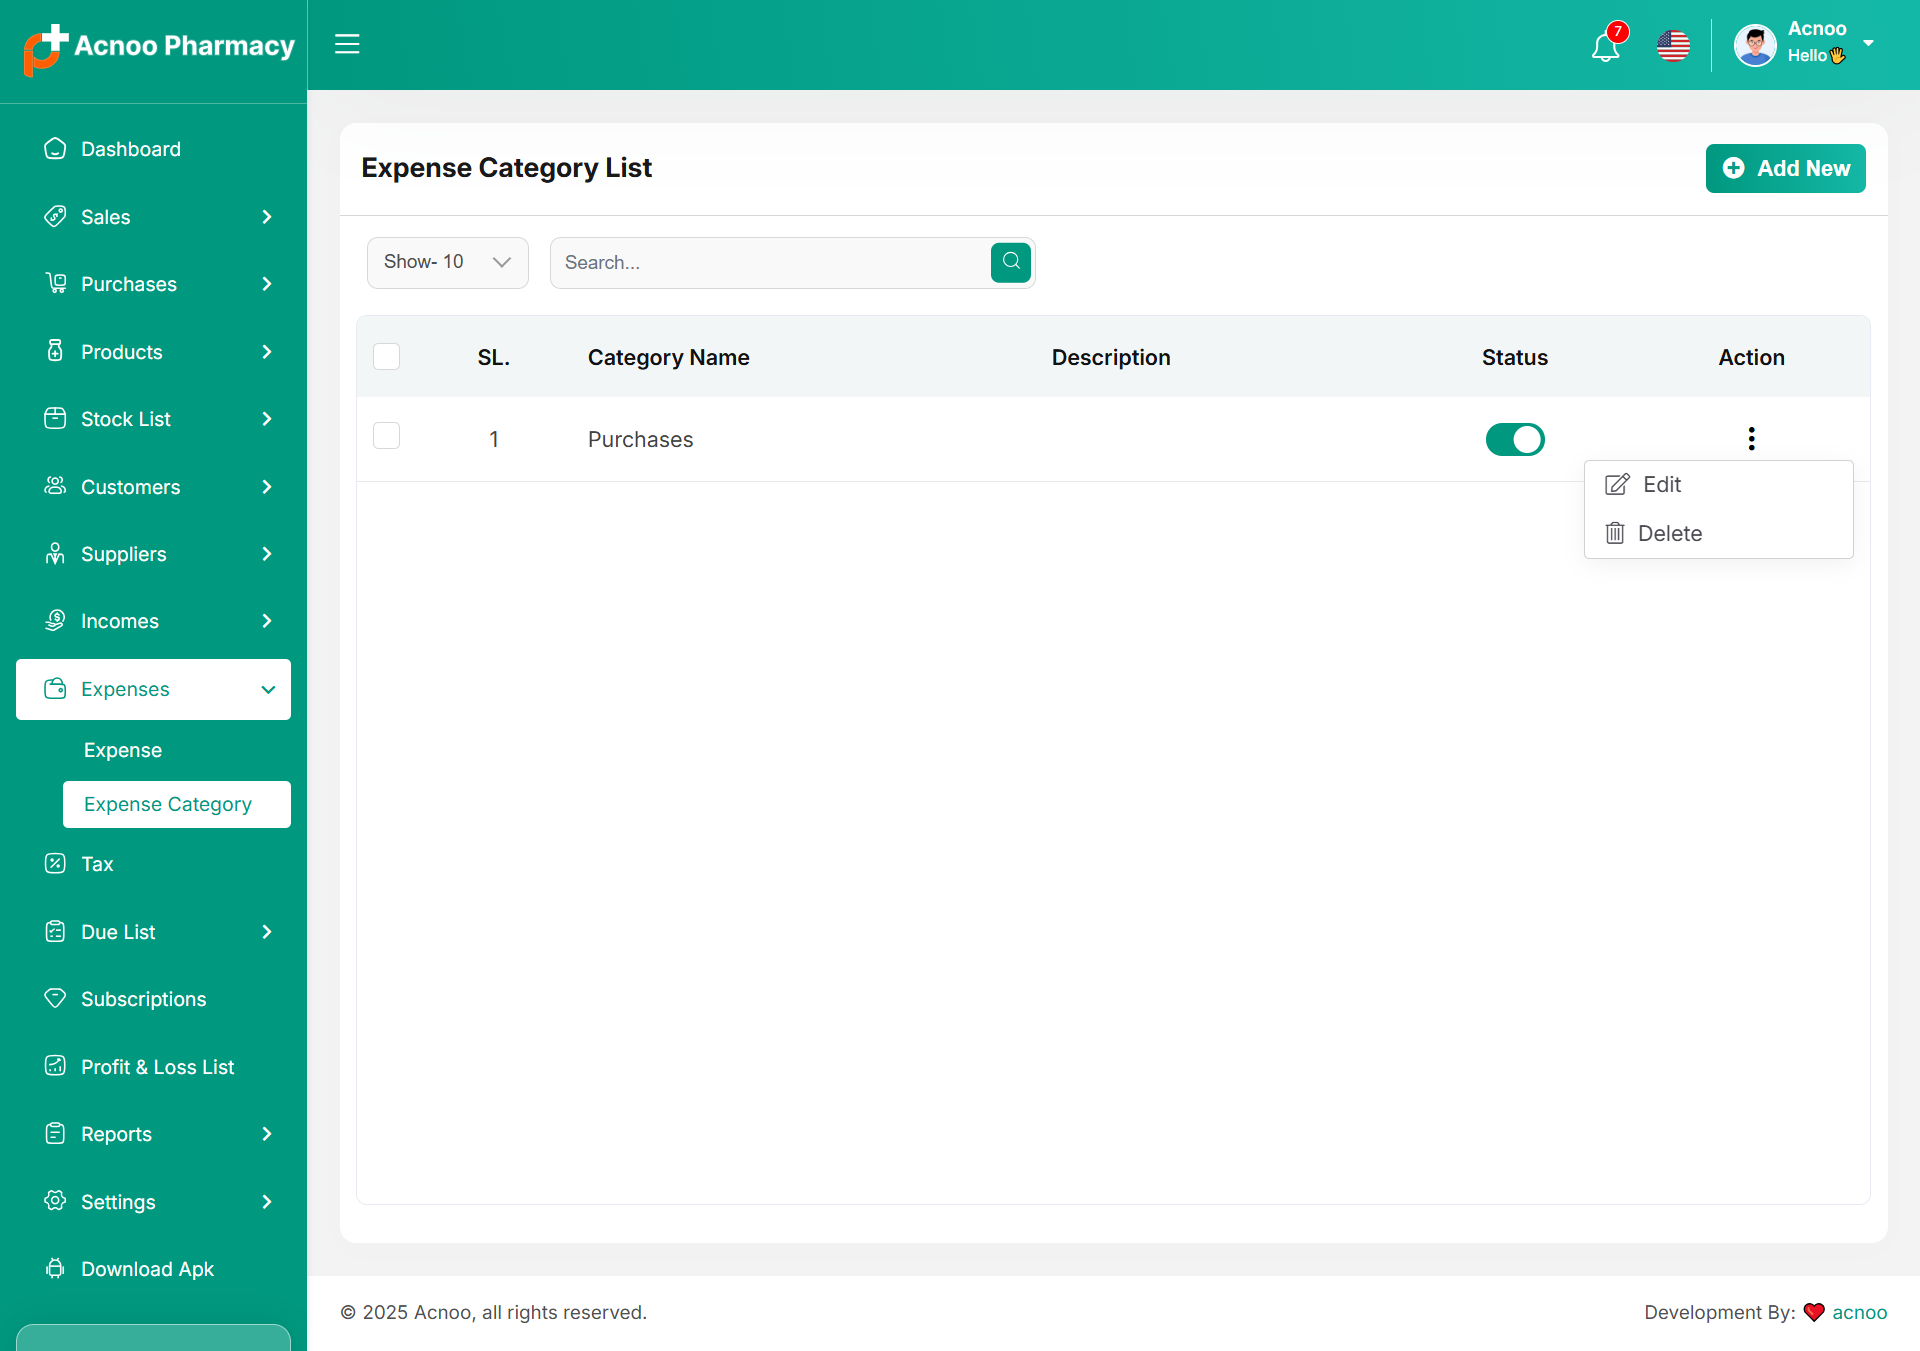The height and width of the screenshot is (1351, 1920).
Task: Go to the Expense submenu item
Action: tap(123, 750)
